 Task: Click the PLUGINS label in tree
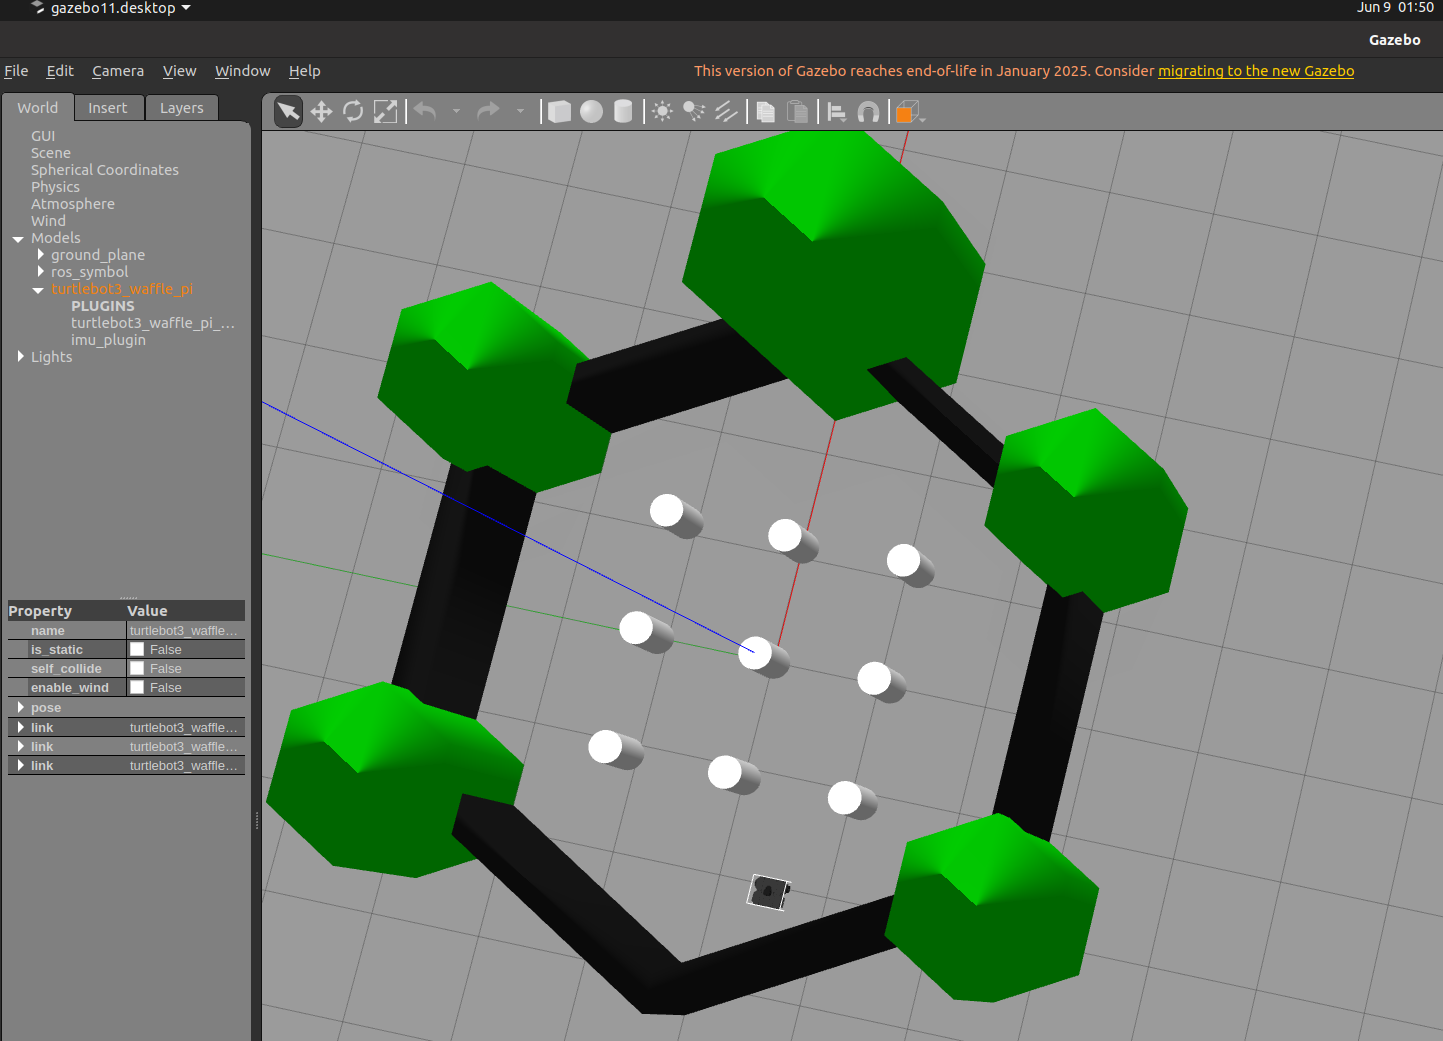click(102, 306)
